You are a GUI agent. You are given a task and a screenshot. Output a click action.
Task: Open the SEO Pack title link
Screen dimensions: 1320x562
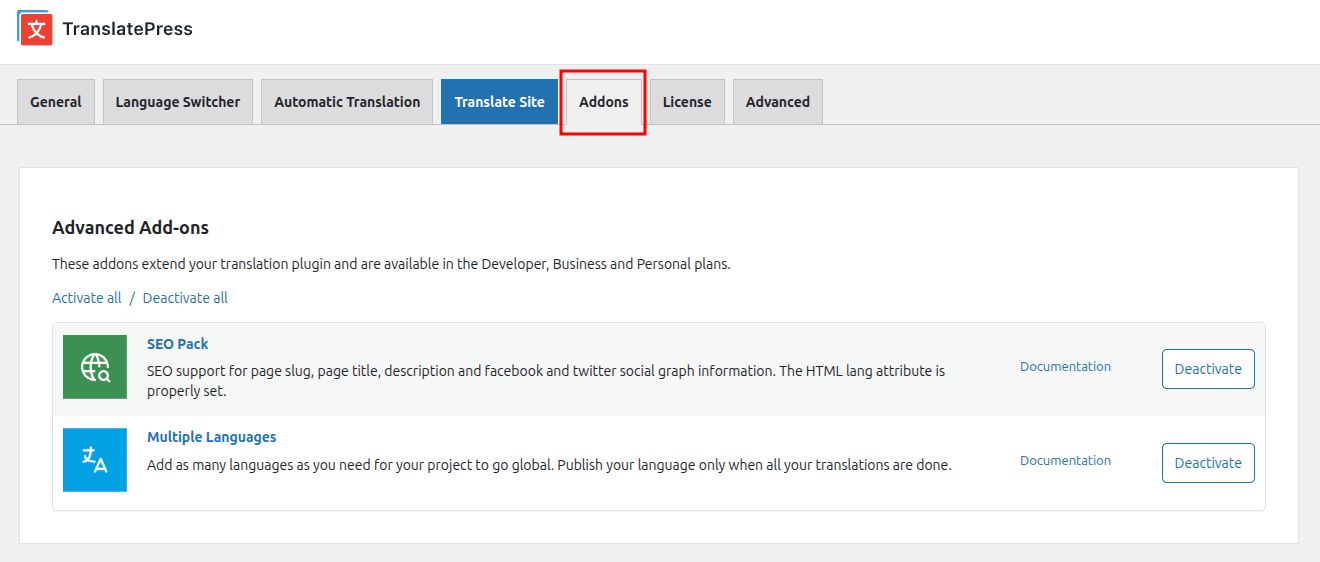(178, 344)
